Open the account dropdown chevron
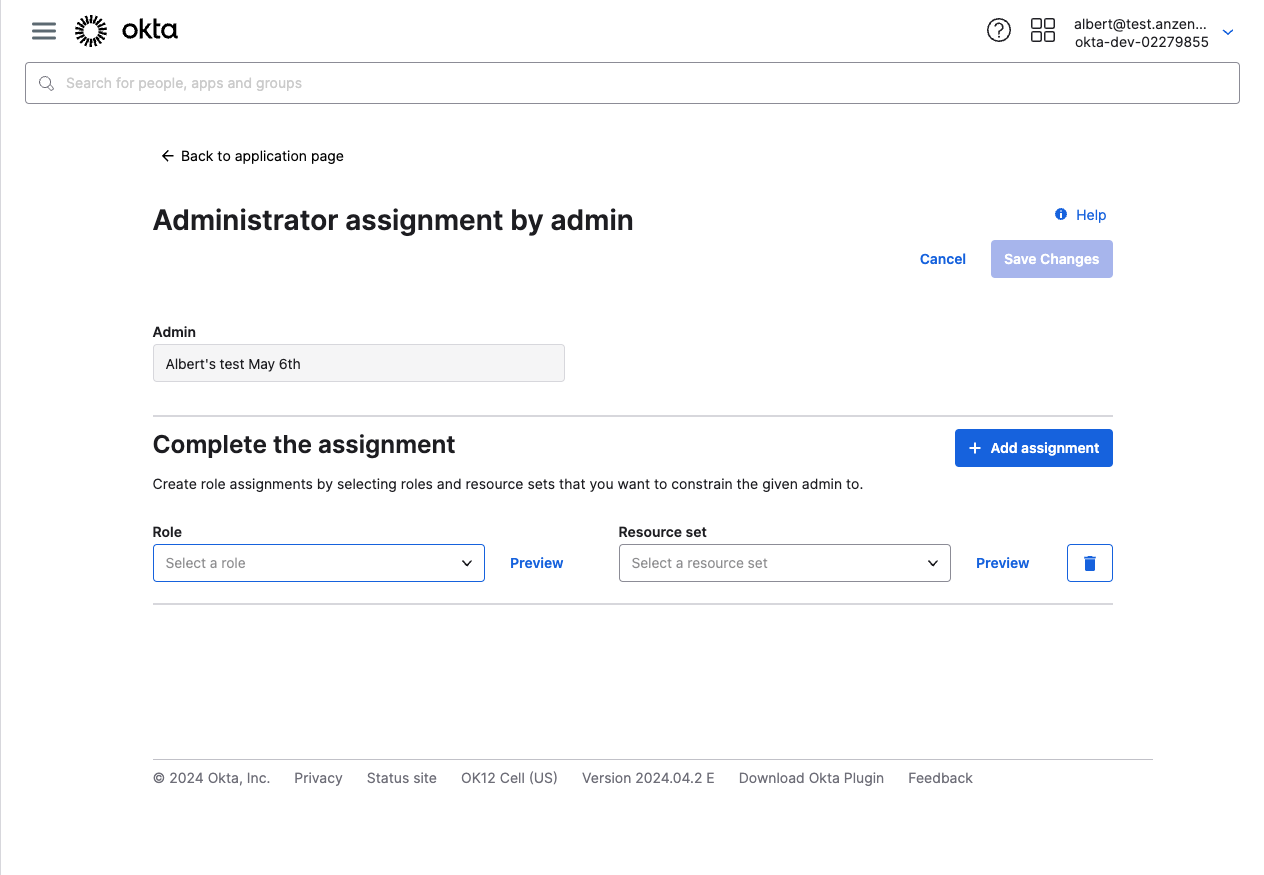The image size is (1264, 875). [x=1228, y=32]
